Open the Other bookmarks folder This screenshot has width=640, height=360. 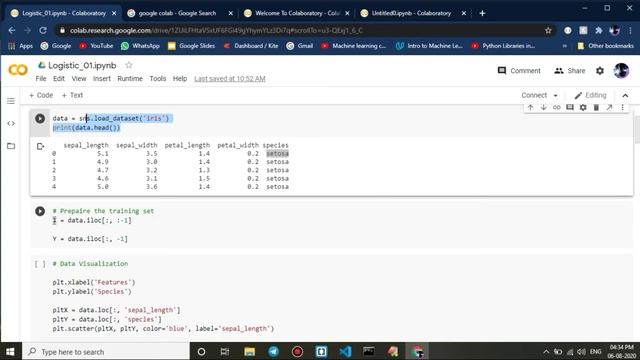pos(605,46)
